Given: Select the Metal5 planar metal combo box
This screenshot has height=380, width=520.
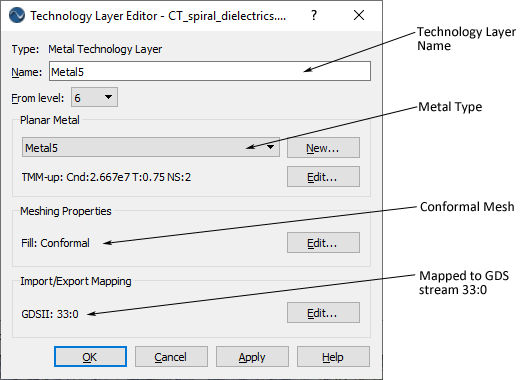Looking at the screenshot, I should click(x=151, y=147).
